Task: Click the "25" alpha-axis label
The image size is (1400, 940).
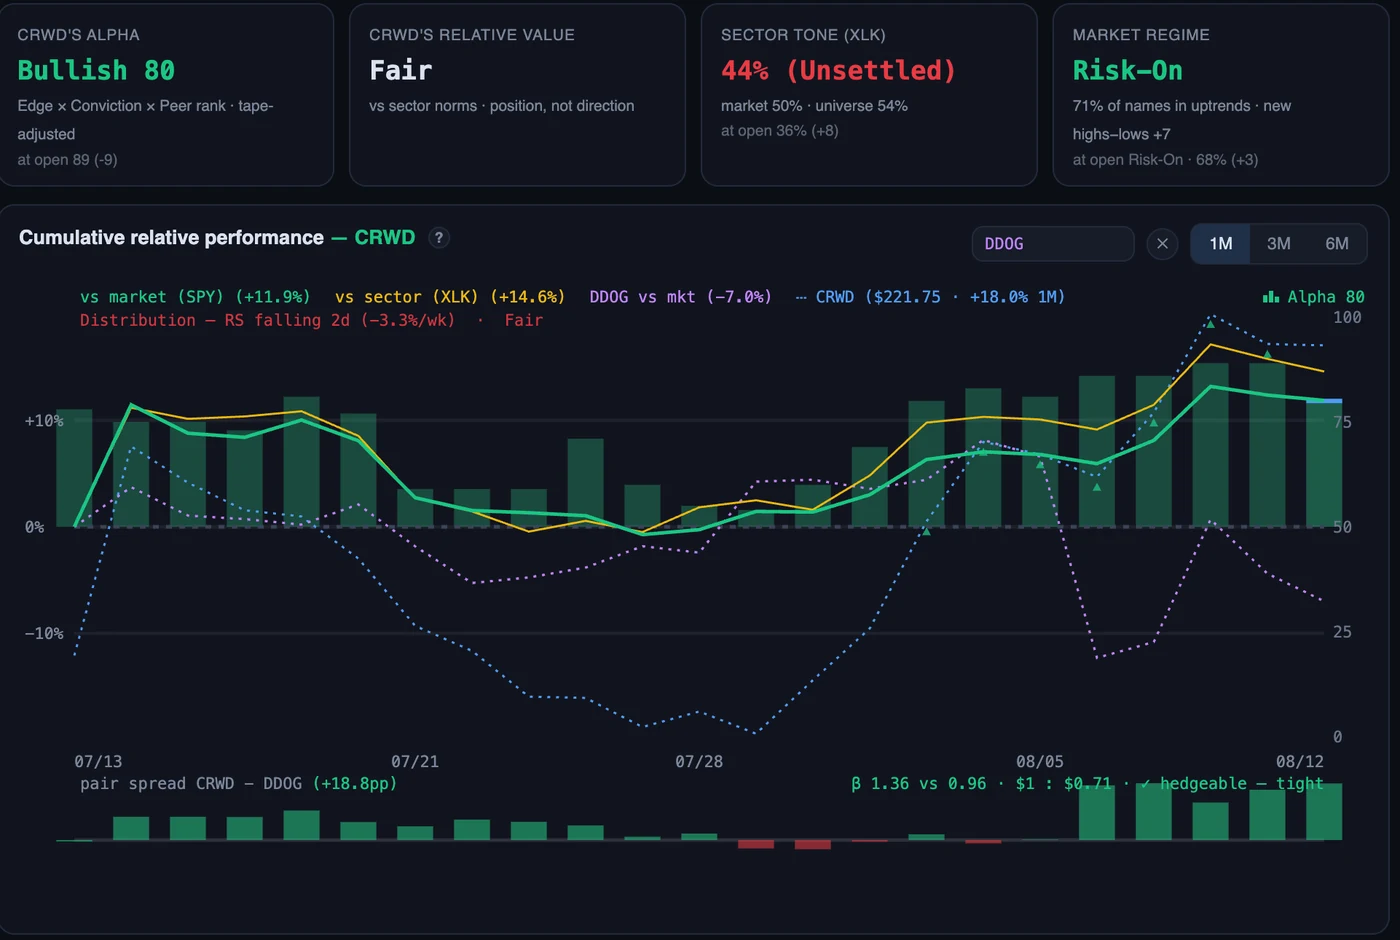Action: (x=1342, y=632)
